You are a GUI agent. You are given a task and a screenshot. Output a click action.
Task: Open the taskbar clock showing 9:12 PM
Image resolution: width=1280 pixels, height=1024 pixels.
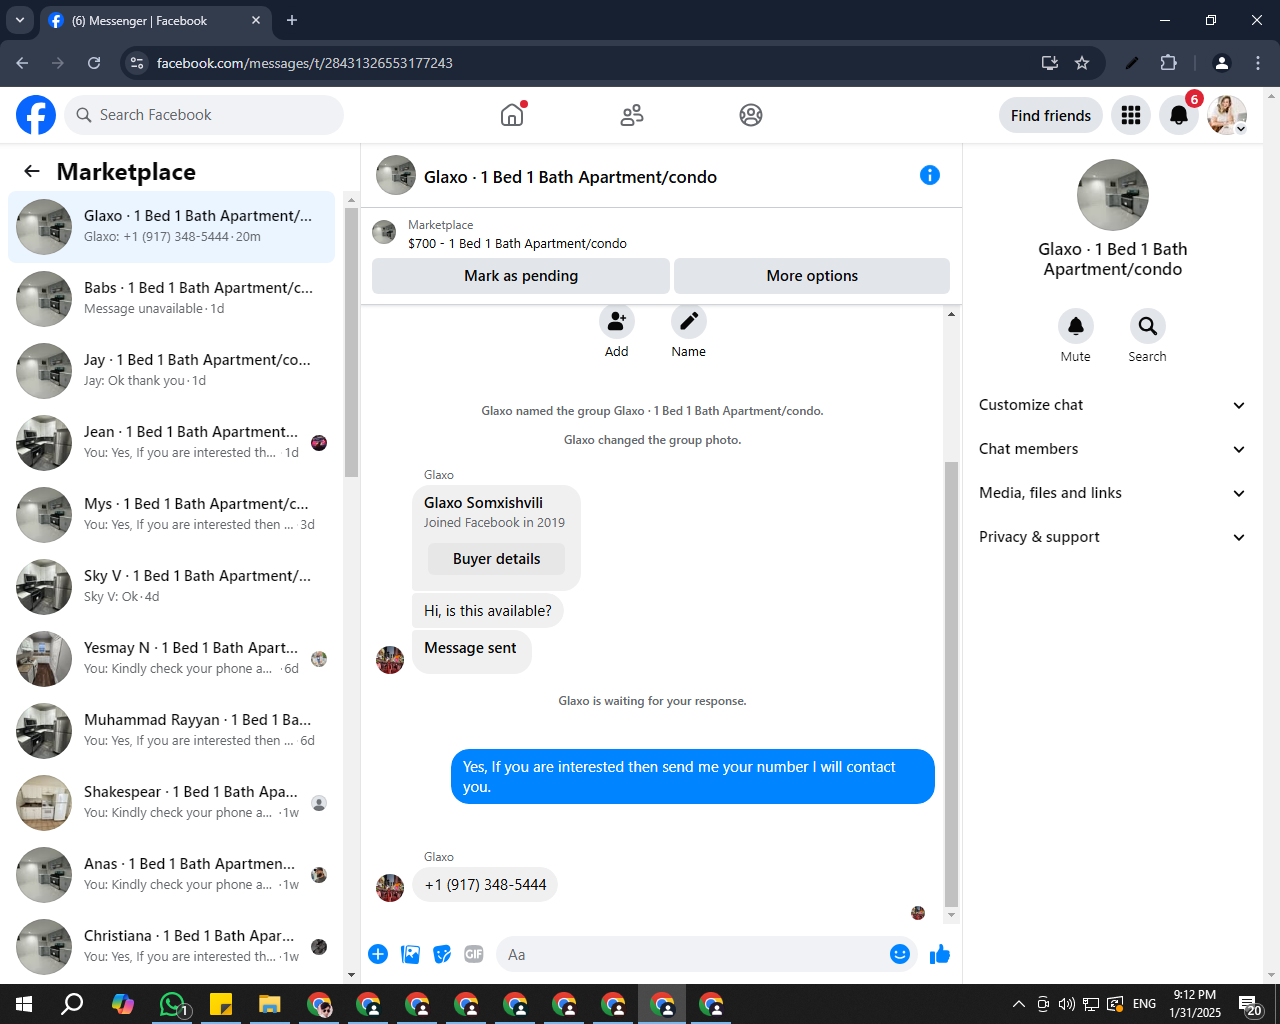coord(1195,1004)
